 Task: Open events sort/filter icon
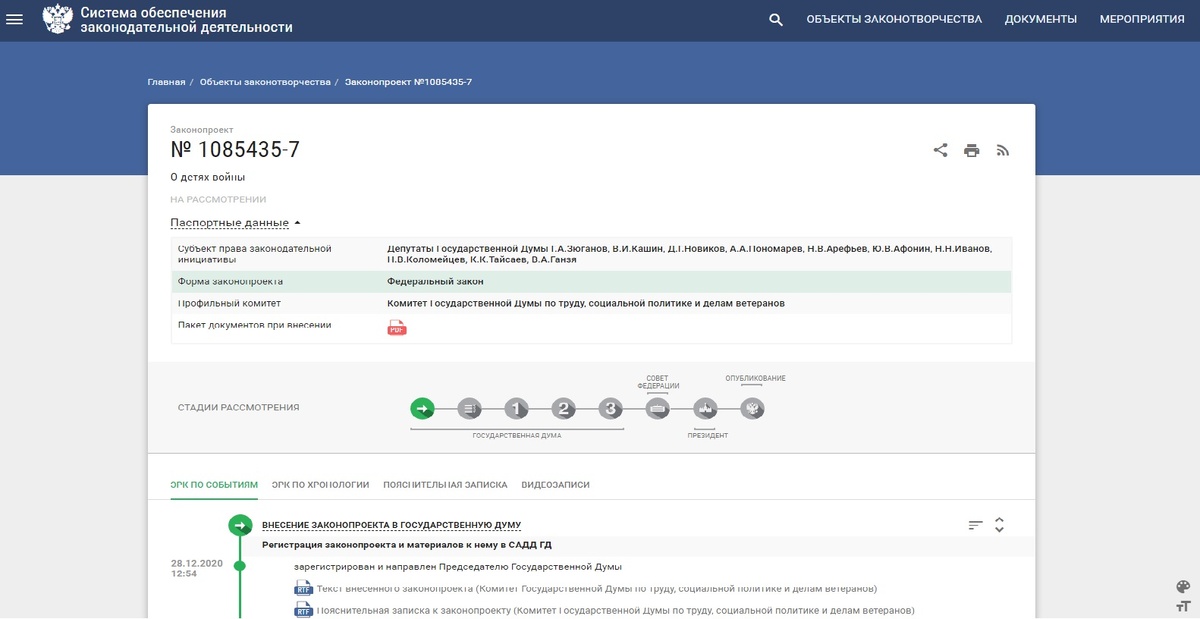[976, 525]
